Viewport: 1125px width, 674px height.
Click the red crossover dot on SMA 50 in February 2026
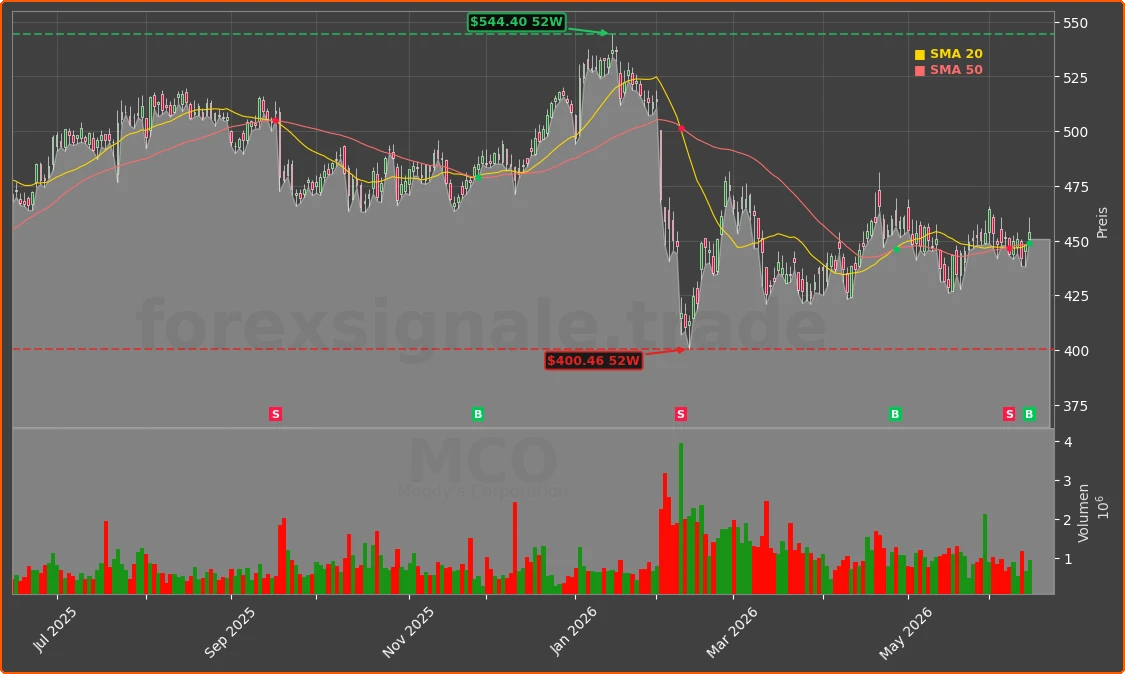(x=682, y=129)
